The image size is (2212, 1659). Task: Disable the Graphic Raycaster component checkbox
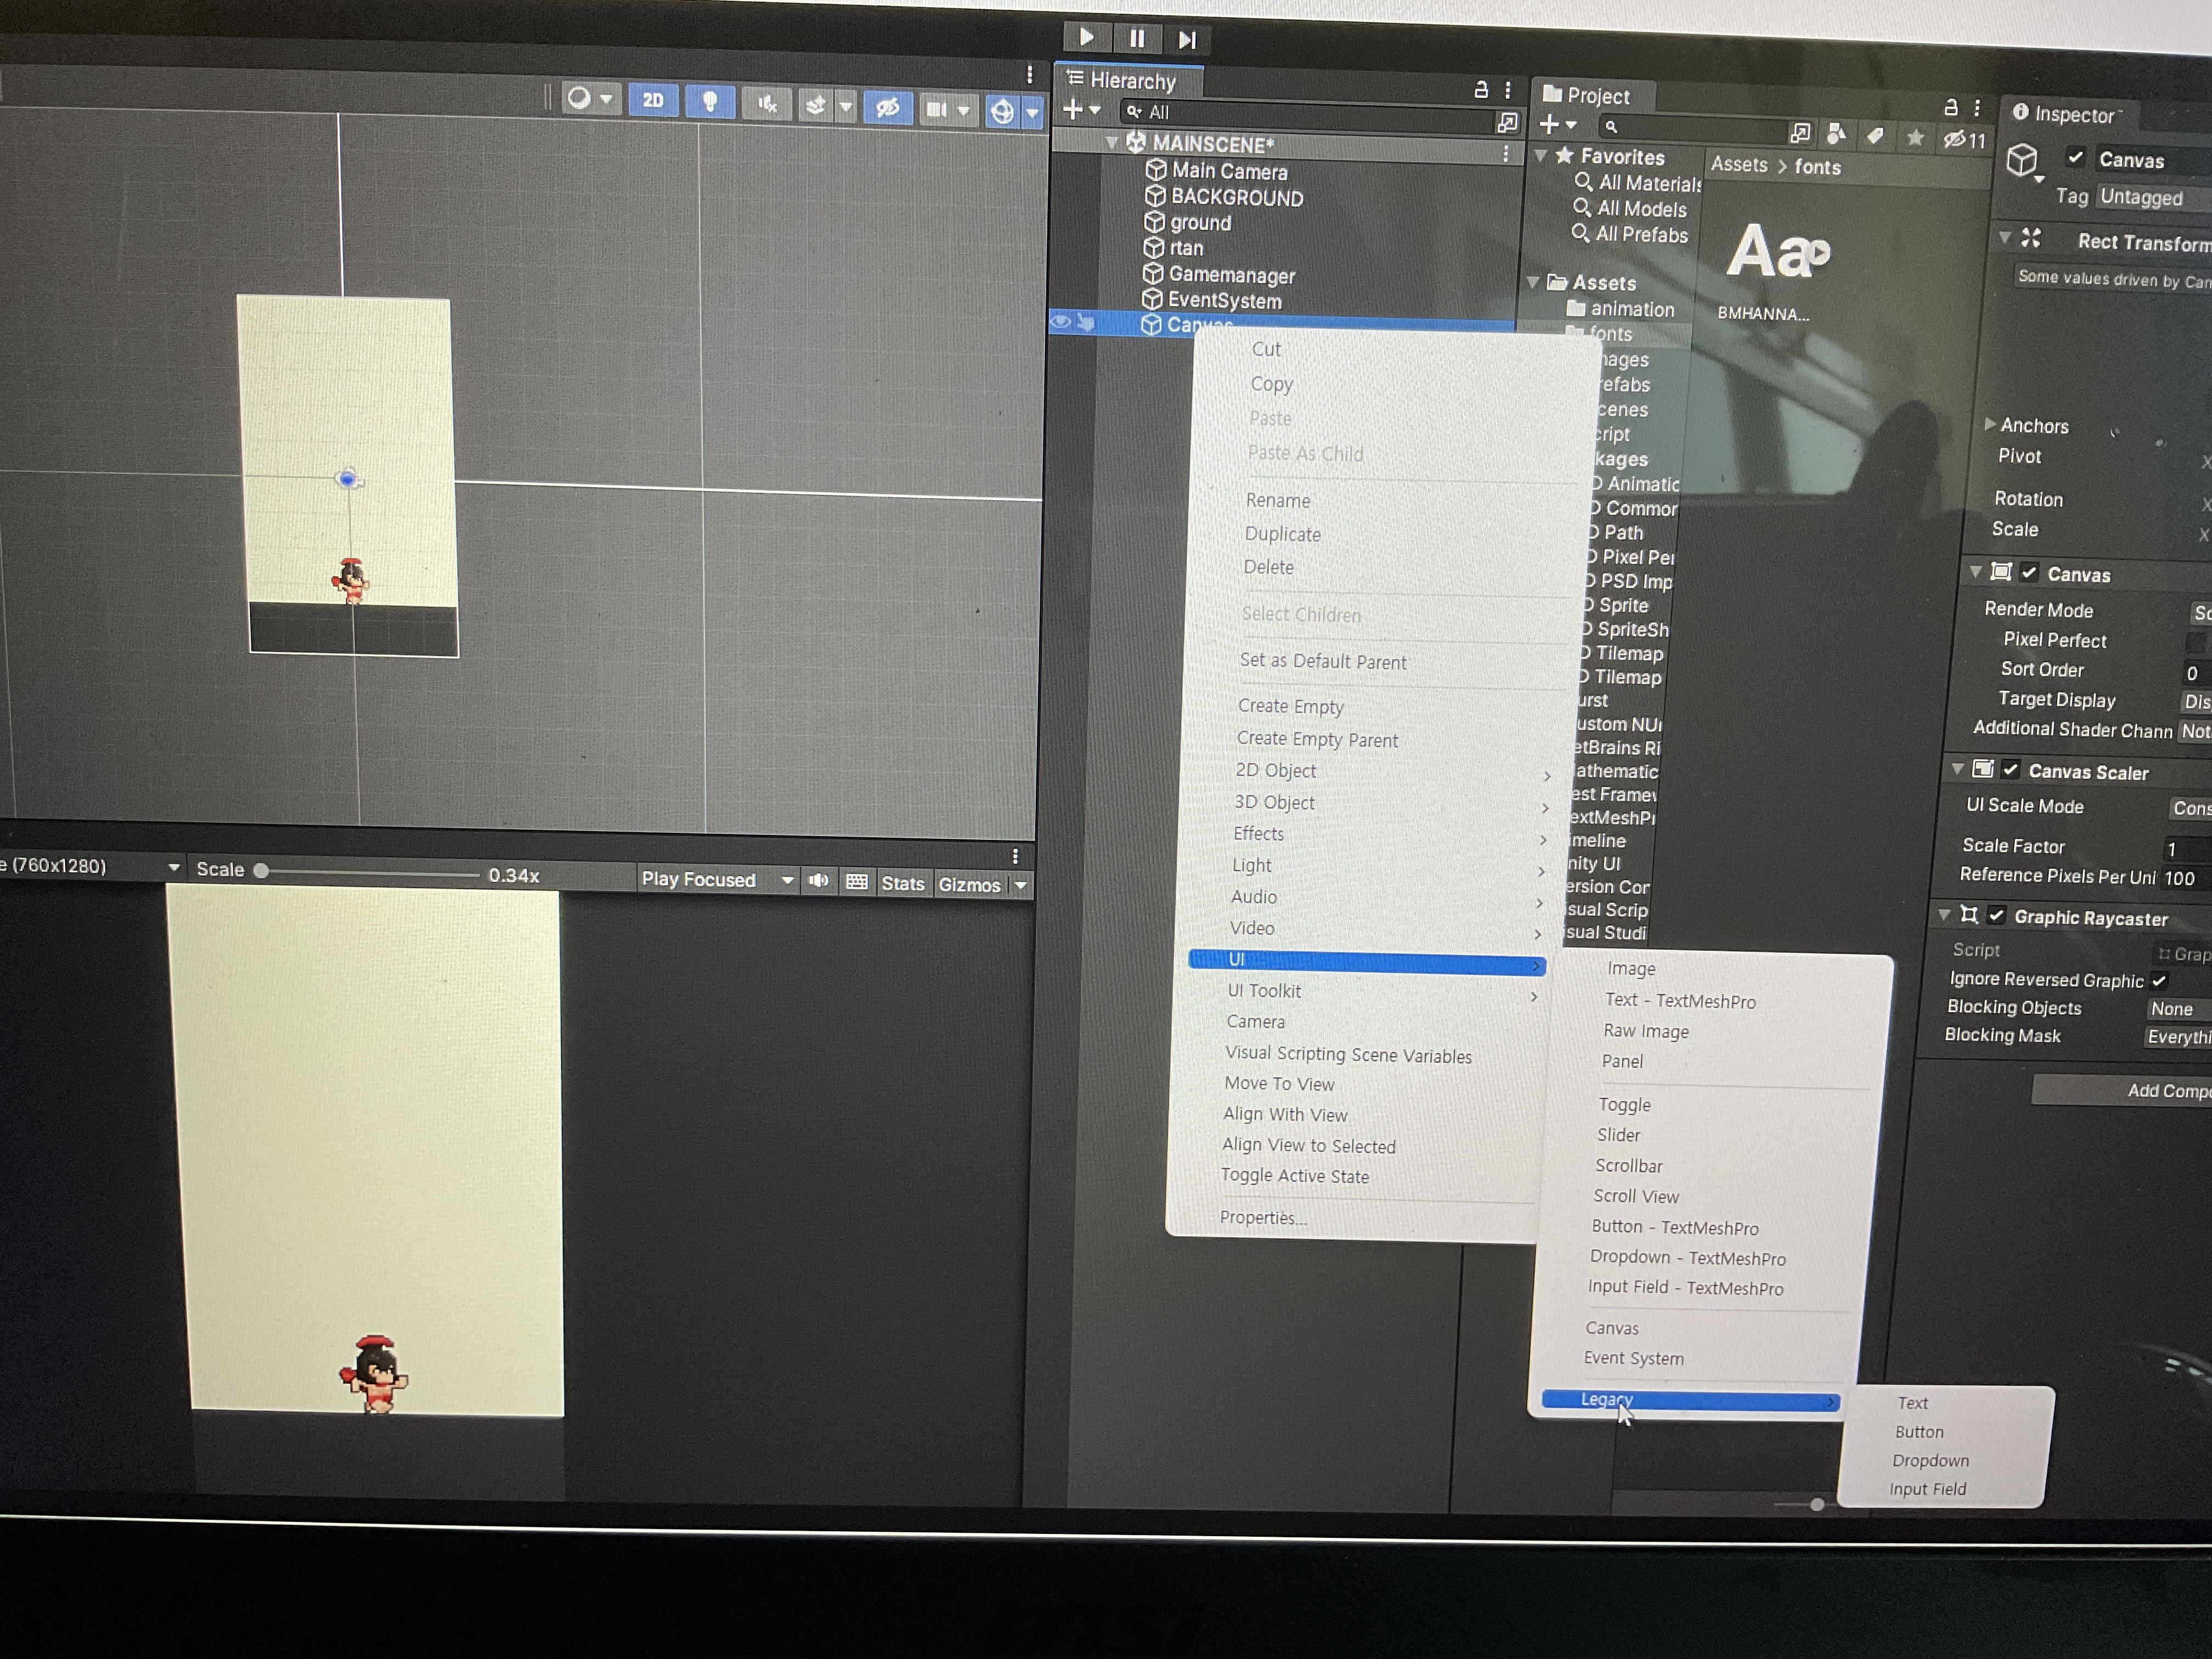1996,915
